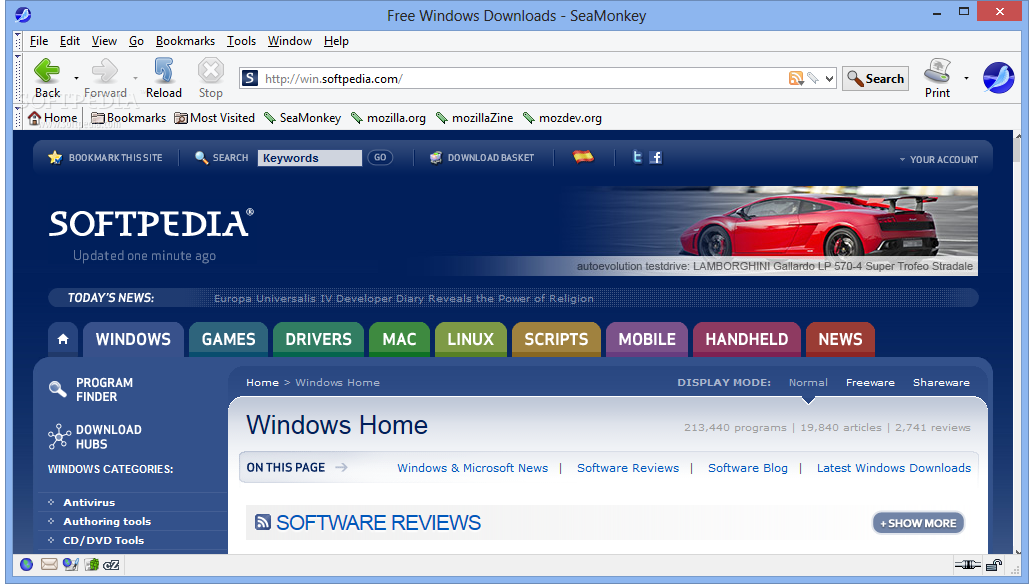
Task: Open the Back history dropdown arrow
Action: click(76, 78)
